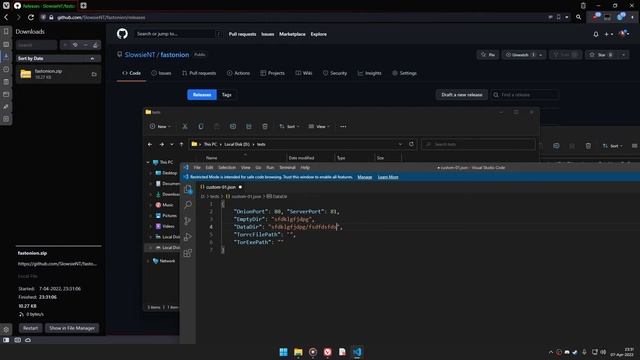Open File Explorer from the taskbar
Screen dimensions: 640x360
click(298, 352)
